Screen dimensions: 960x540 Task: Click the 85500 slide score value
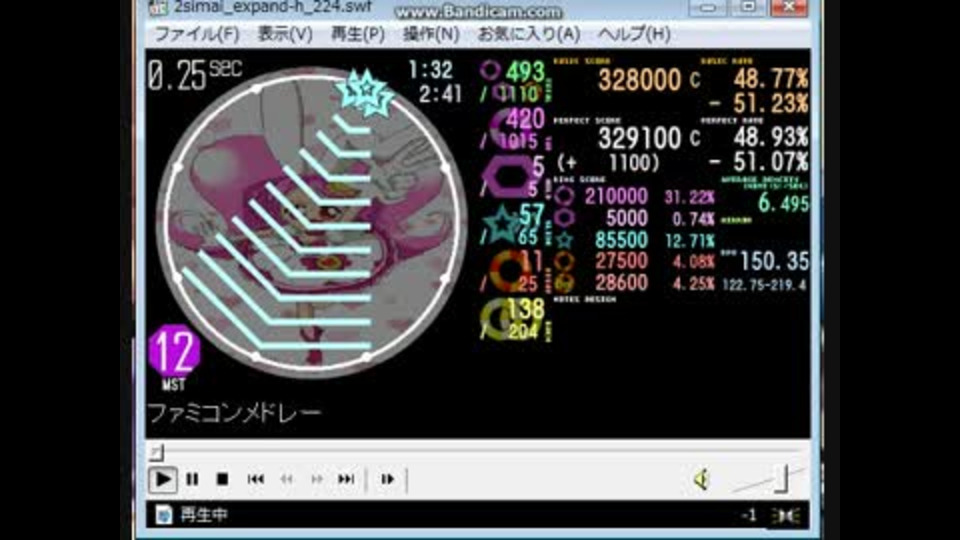621,239
